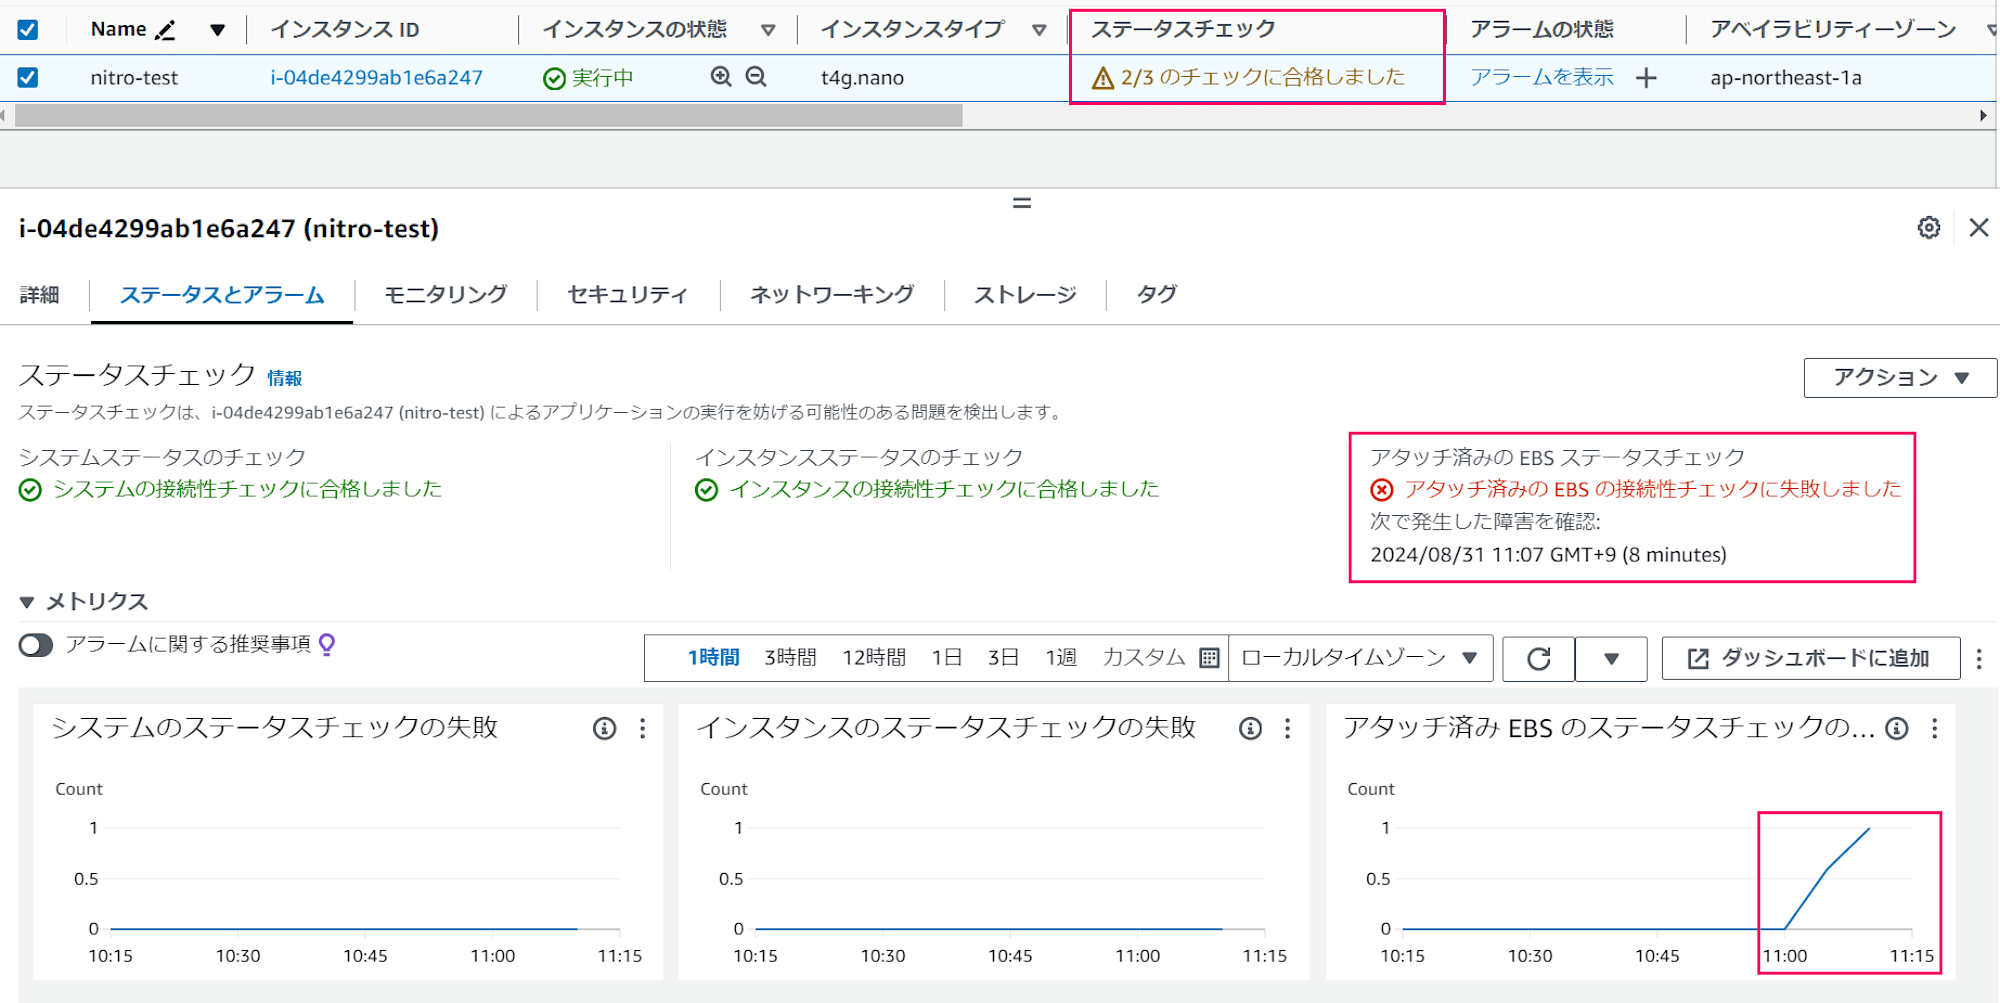Click the refresh metrics icon button

pyautogui.click(x=1539, y=659)
